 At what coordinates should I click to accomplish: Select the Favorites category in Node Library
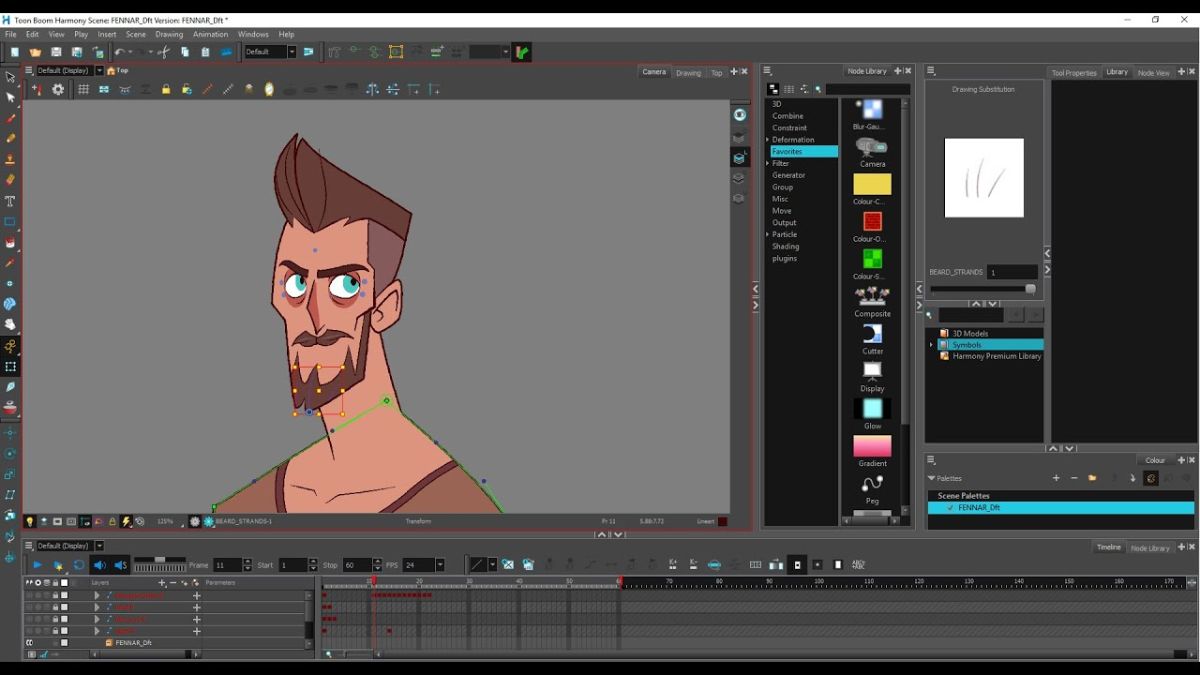pyautogui.click(x=803, y=151)
